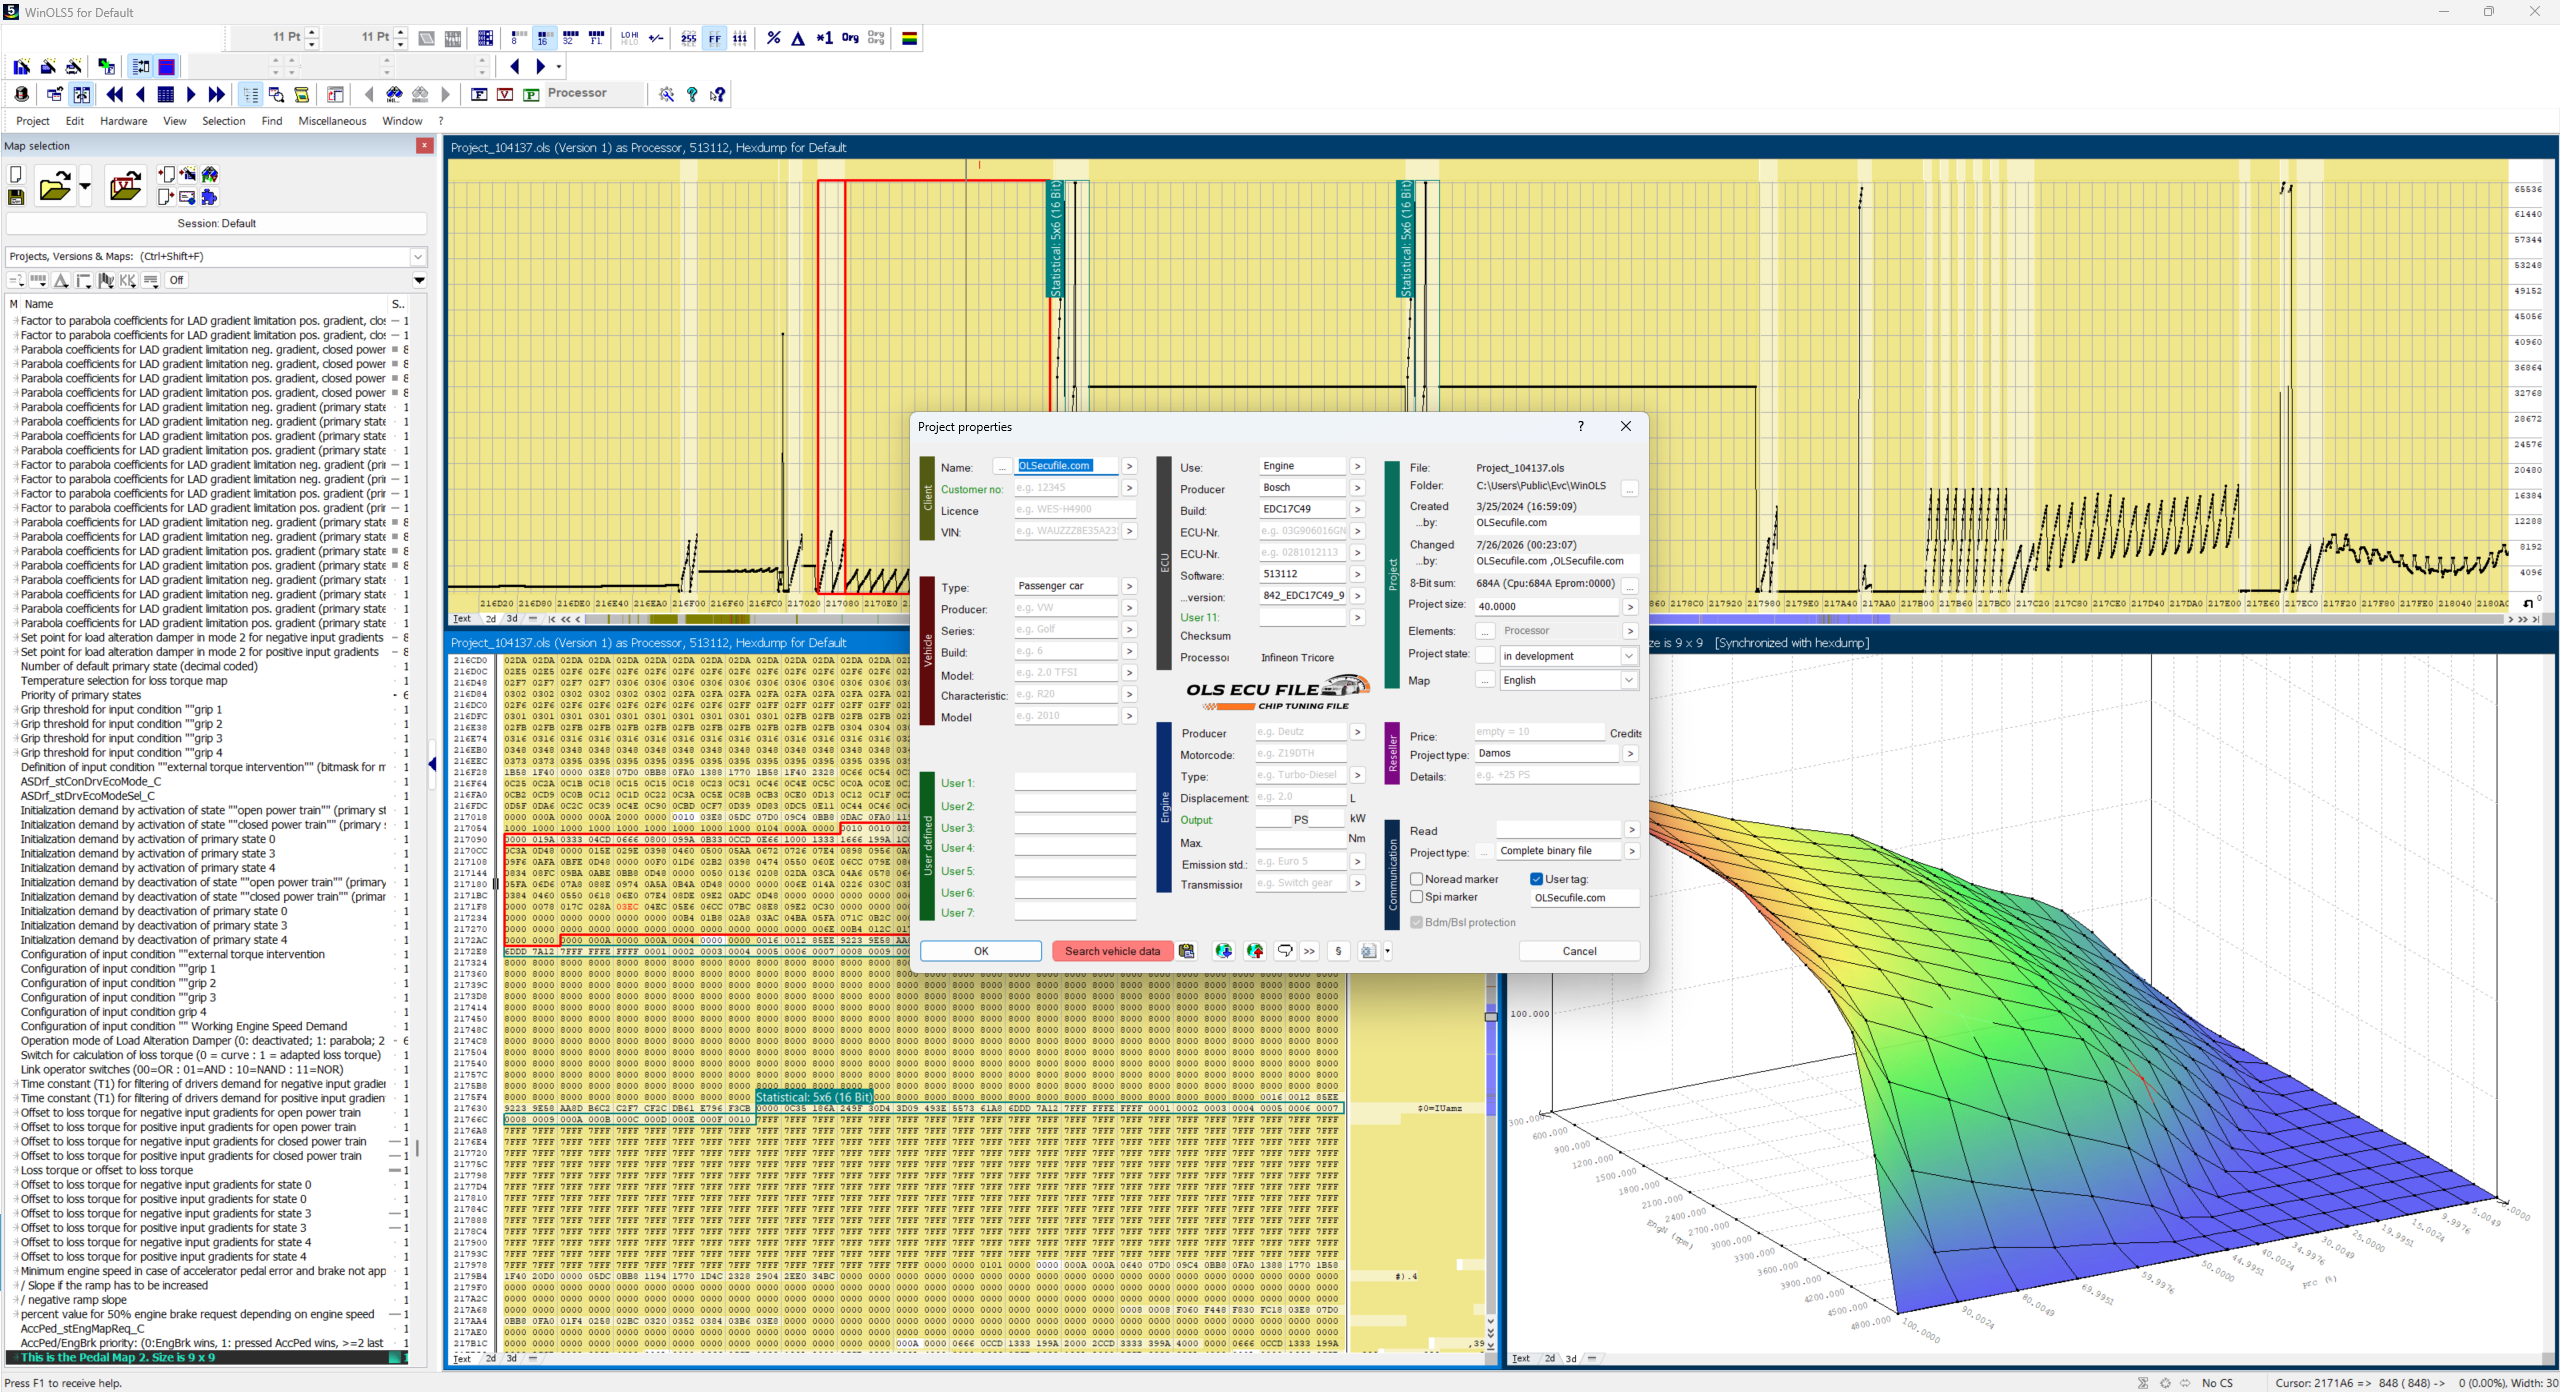This screenshot has width=2560, height=1392.
Task: Open the rainbow color palette icon
Action: click(x=909, y=38)
